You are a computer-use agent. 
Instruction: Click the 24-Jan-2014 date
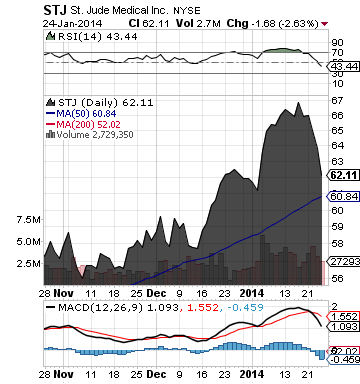point(73,24)
